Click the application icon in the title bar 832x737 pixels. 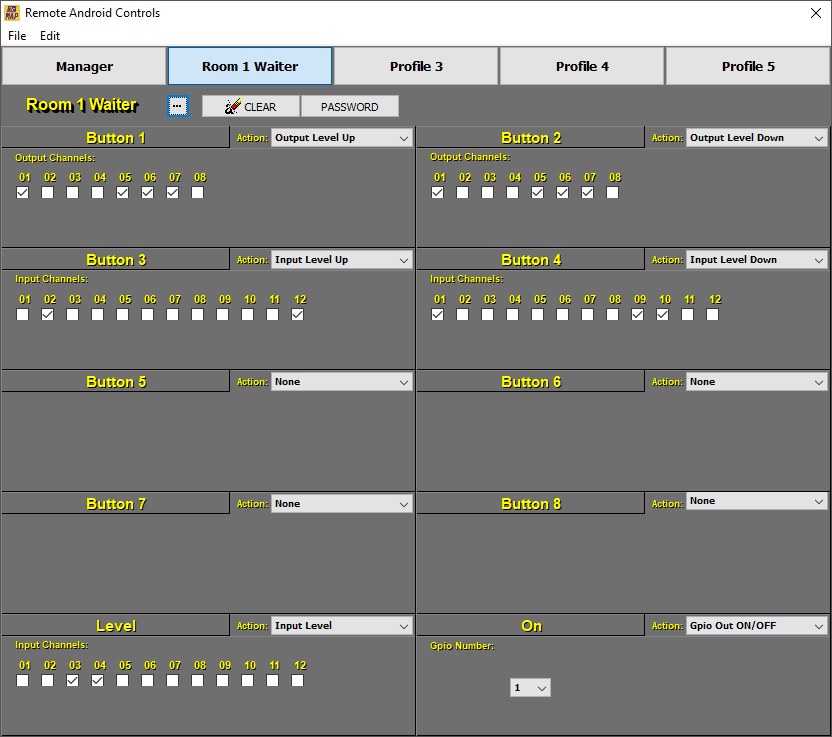tap(13, 13)
